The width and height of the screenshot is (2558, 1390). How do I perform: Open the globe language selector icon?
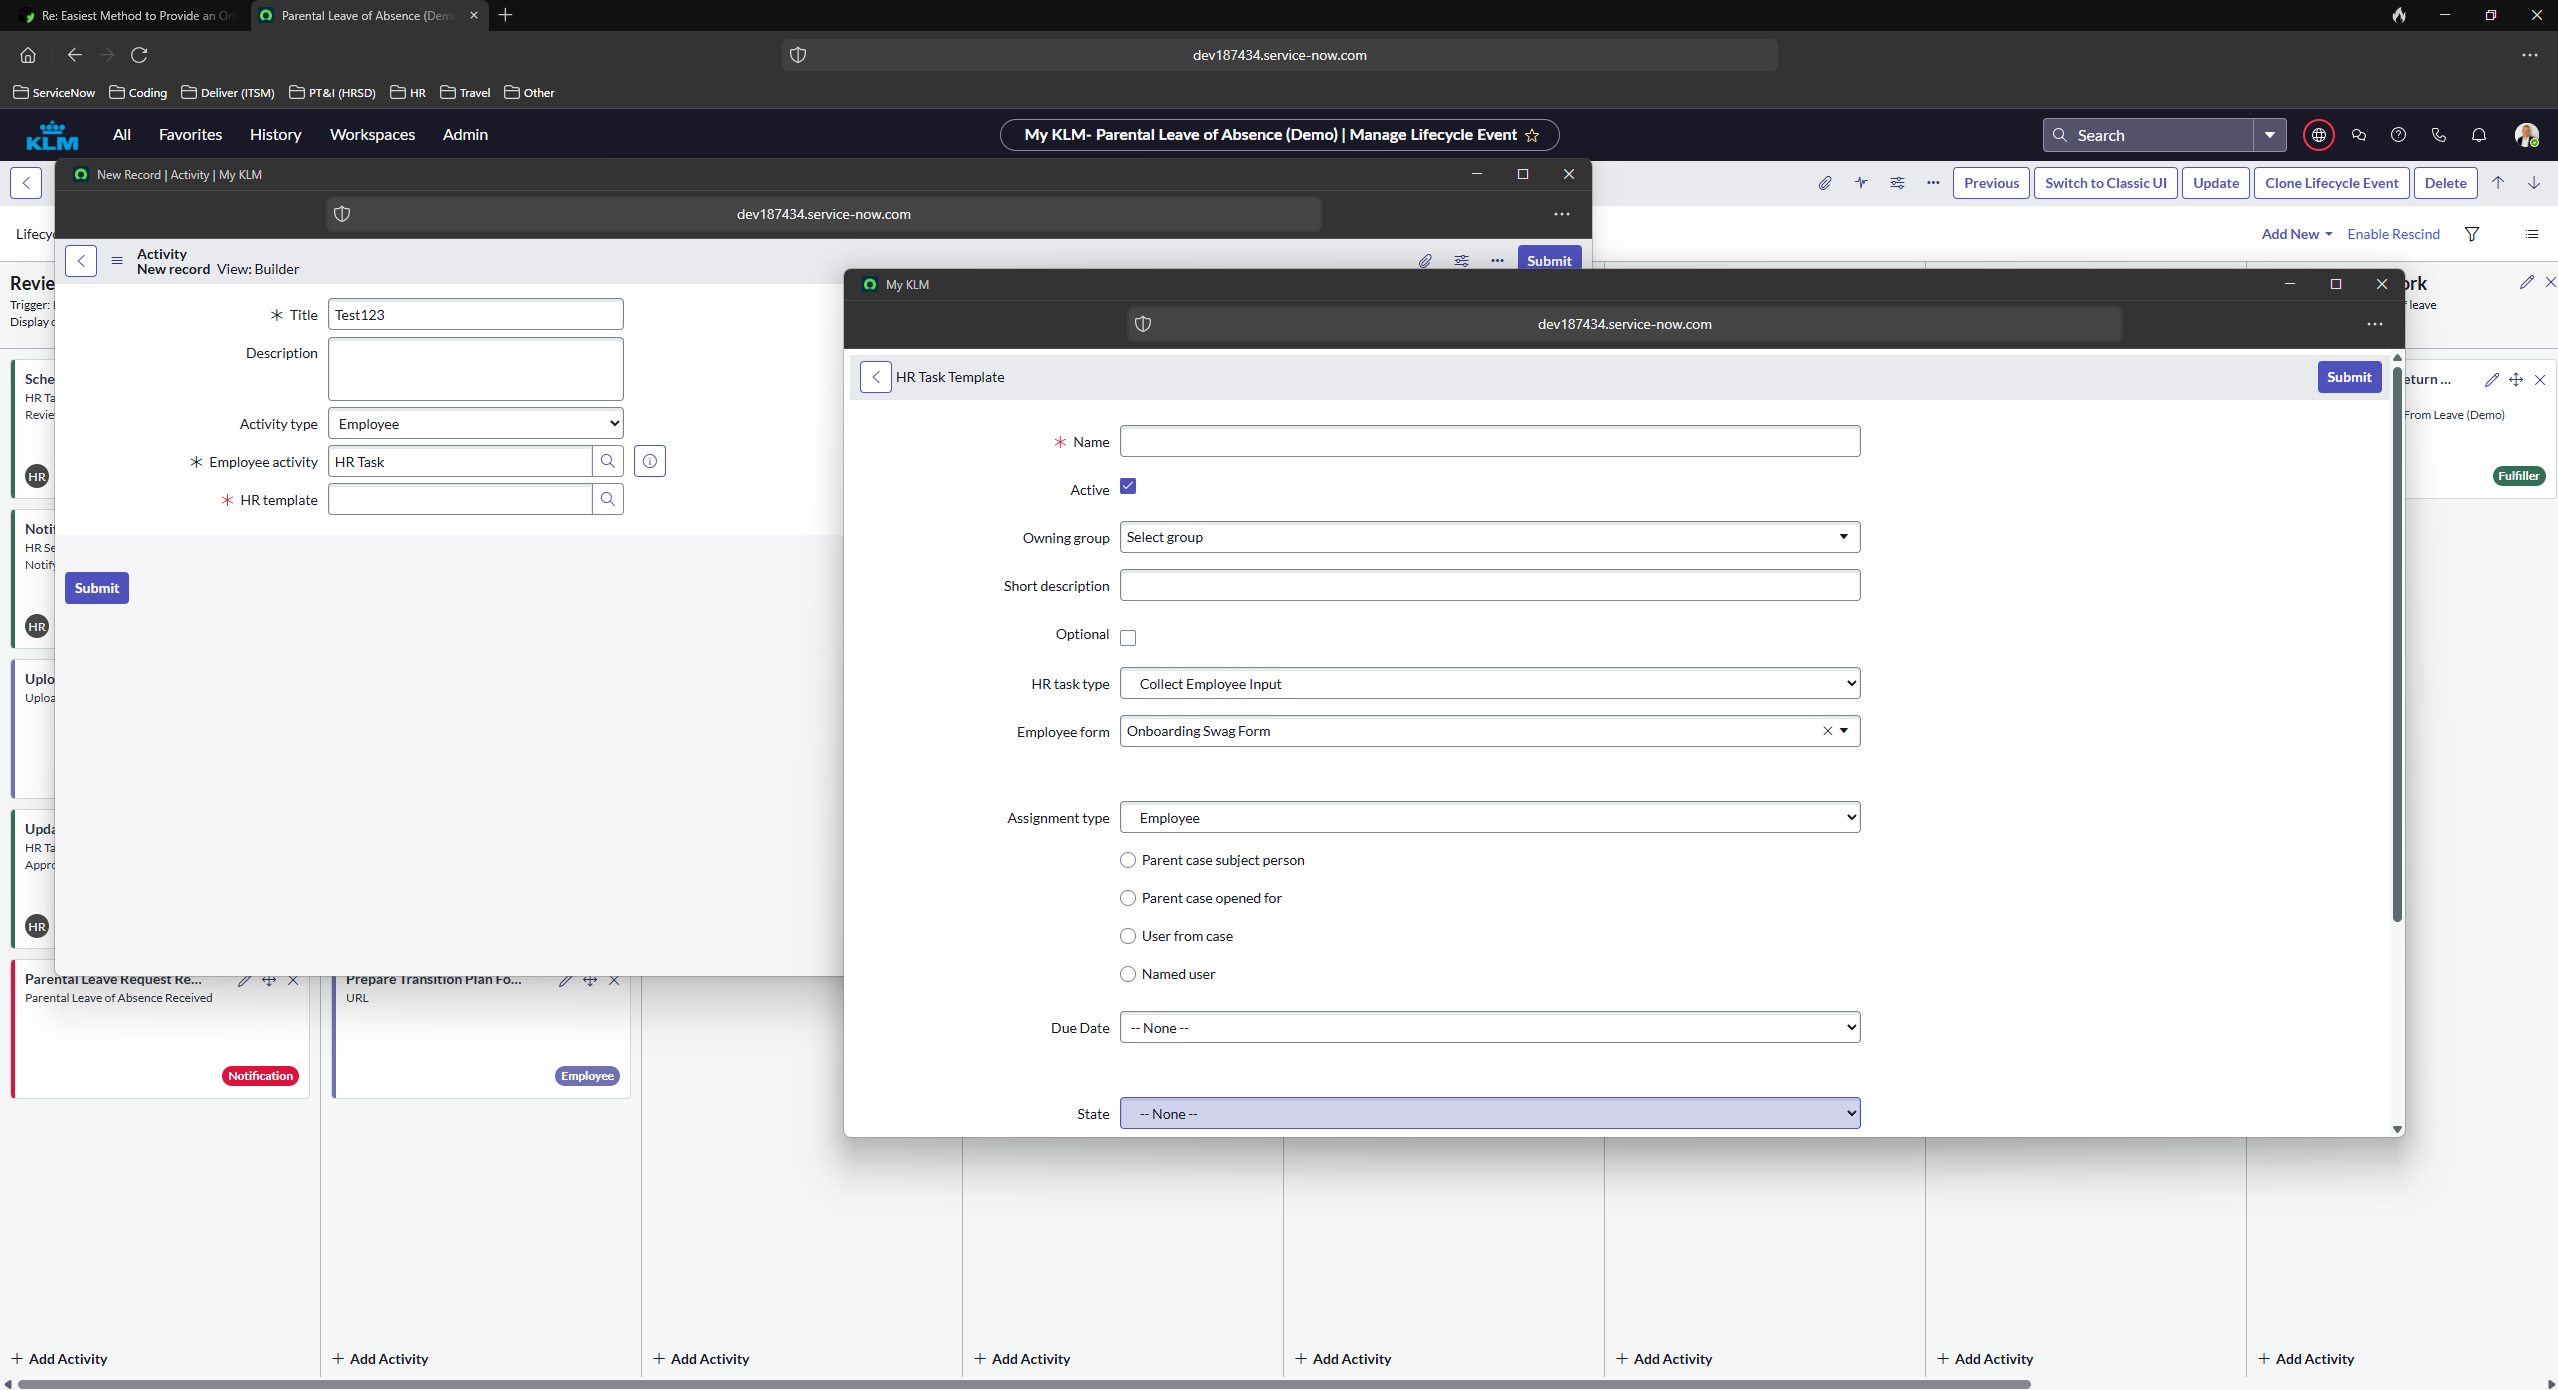(x=2318, y=135)
